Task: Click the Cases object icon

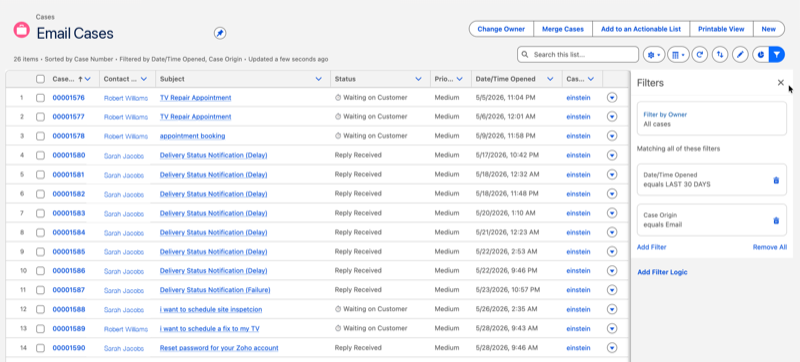Action: [x=21, y=30]
